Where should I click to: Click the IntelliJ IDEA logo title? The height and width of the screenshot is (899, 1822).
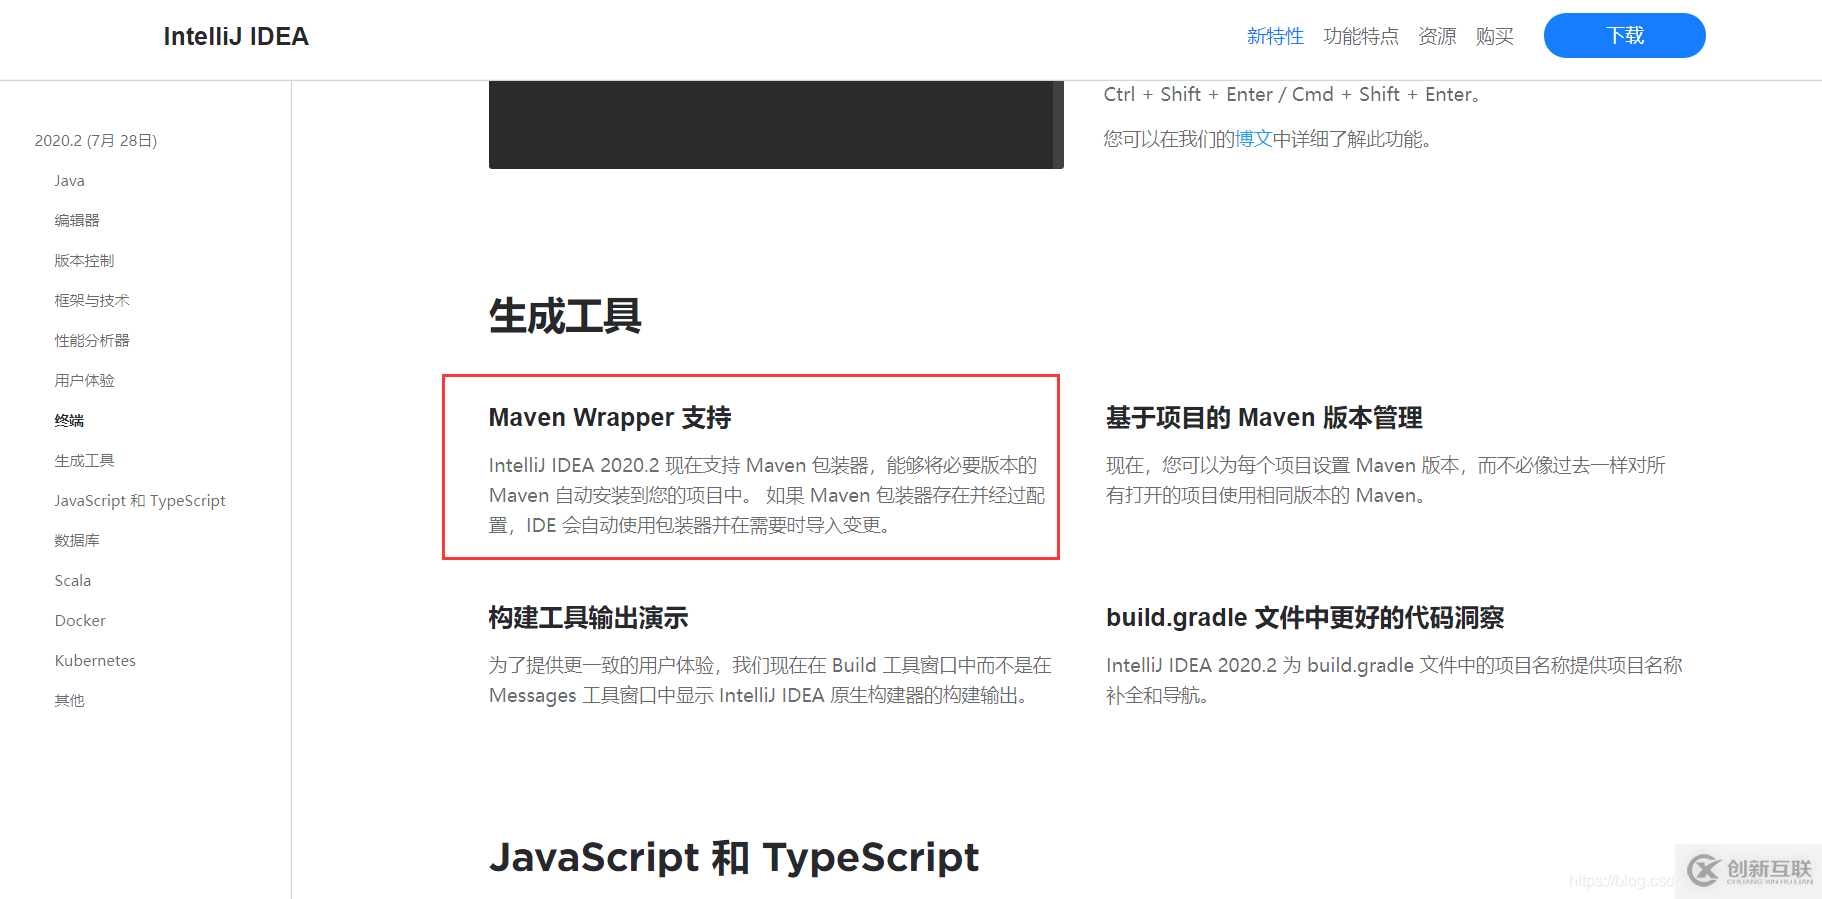(x=236, y=37)
